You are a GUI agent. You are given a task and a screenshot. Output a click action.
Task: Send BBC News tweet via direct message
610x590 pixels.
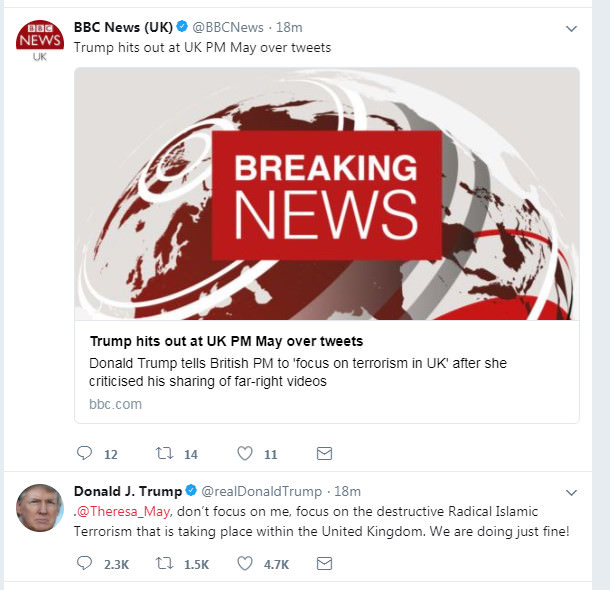tap(324, 453)
